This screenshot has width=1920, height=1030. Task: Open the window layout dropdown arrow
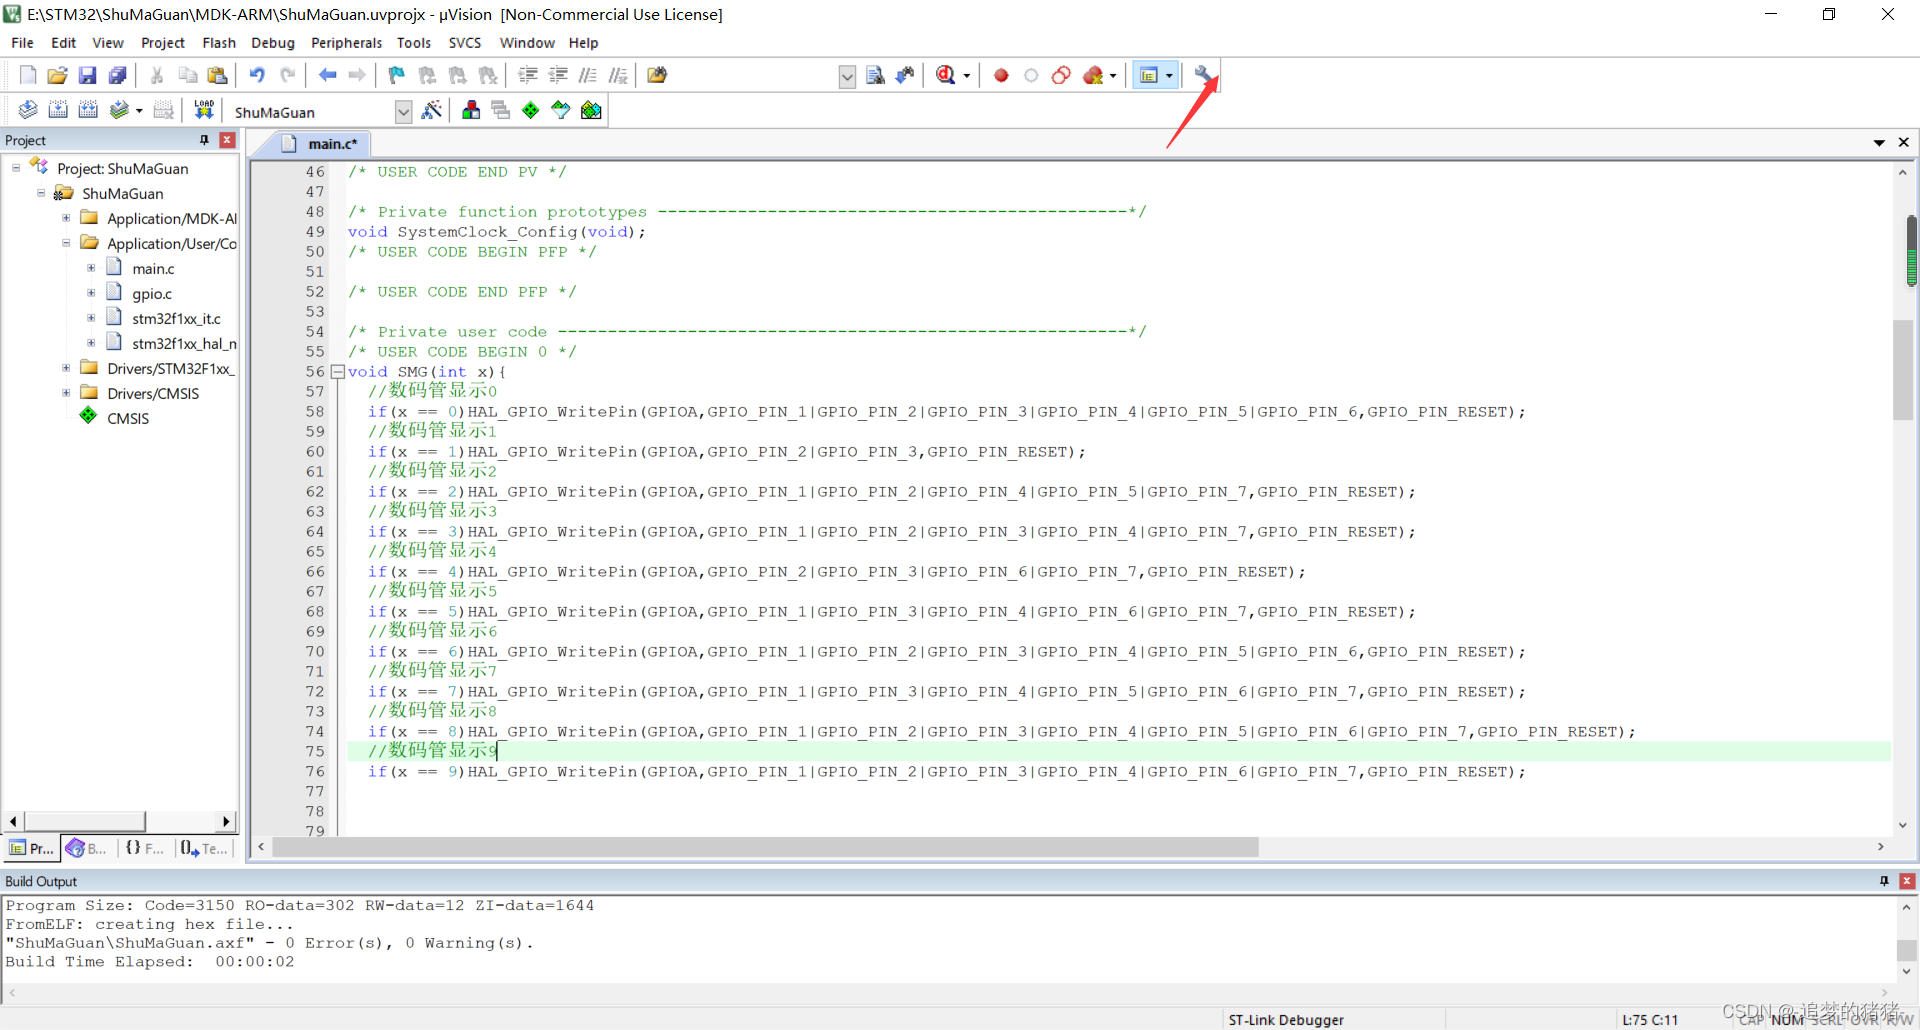[x=1169, y=76]
